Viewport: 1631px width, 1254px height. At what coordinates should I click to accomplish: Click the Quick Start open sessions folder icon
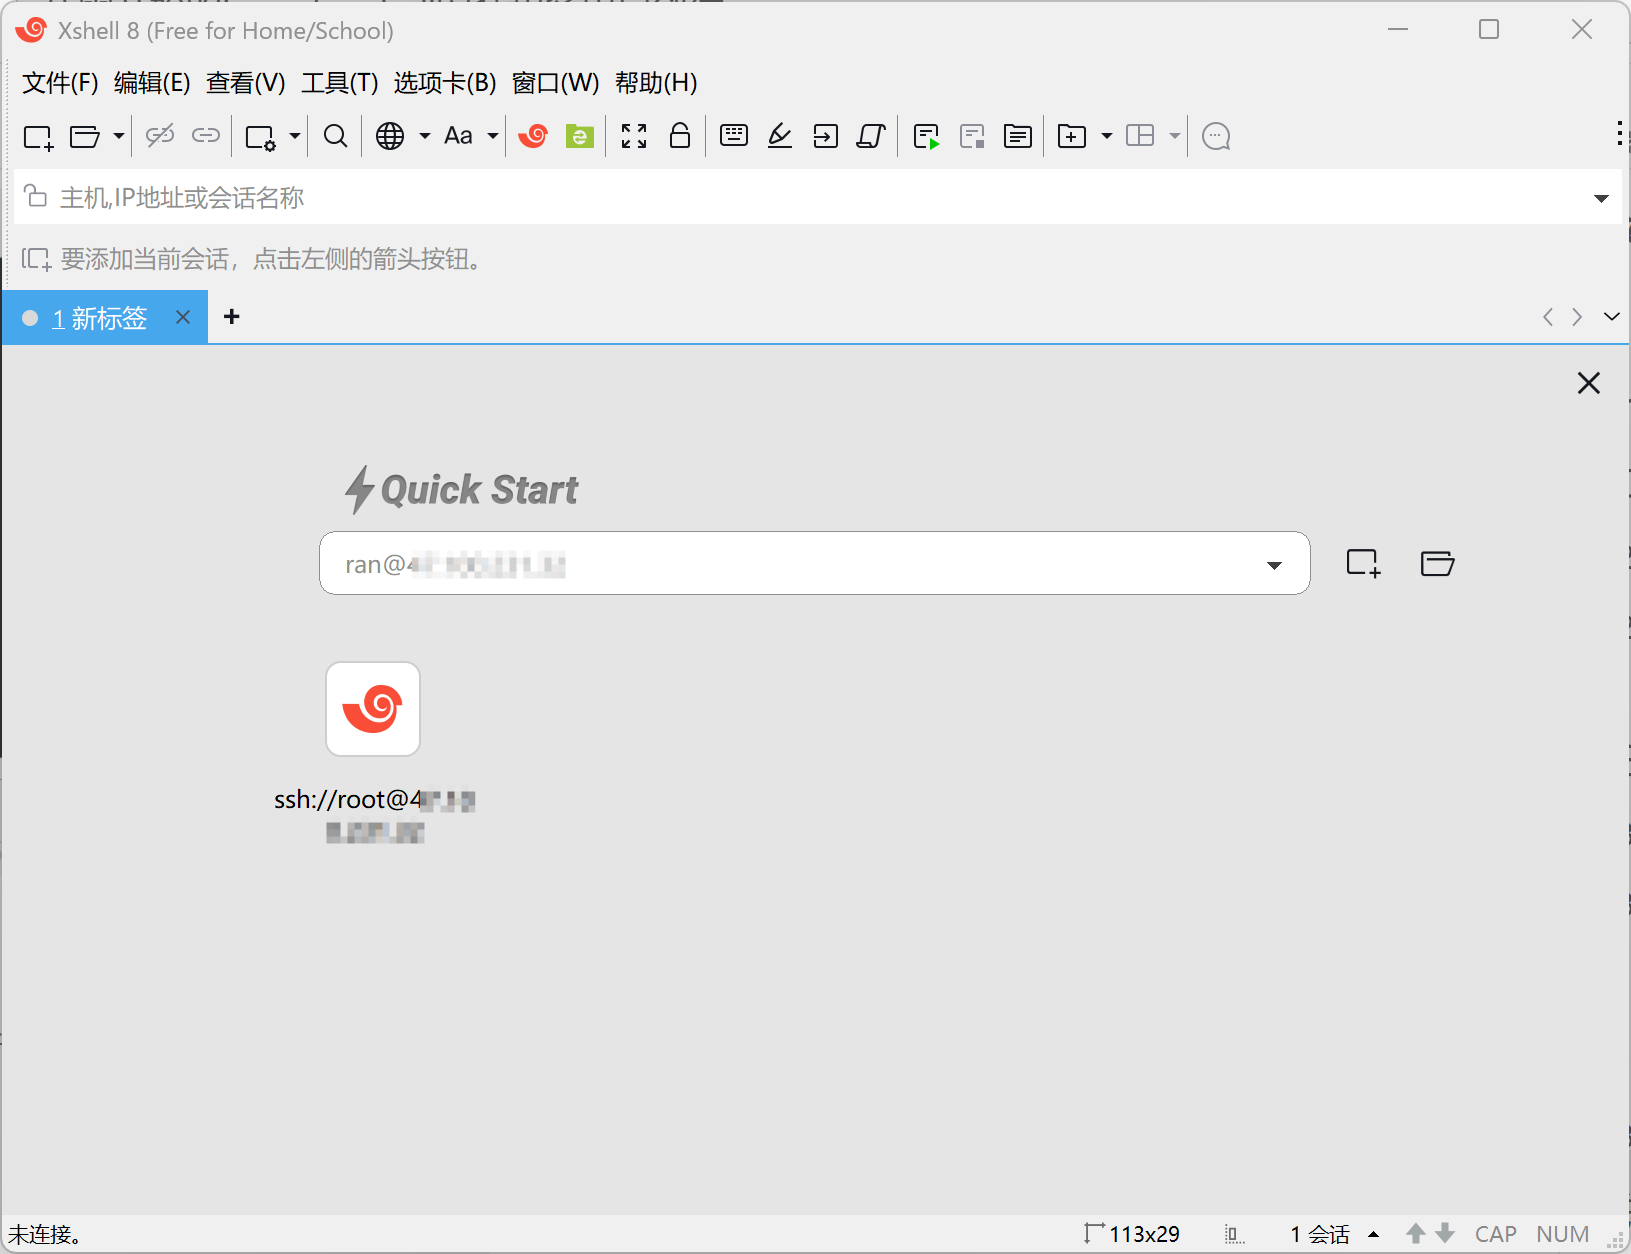(x=1437, y=563)
